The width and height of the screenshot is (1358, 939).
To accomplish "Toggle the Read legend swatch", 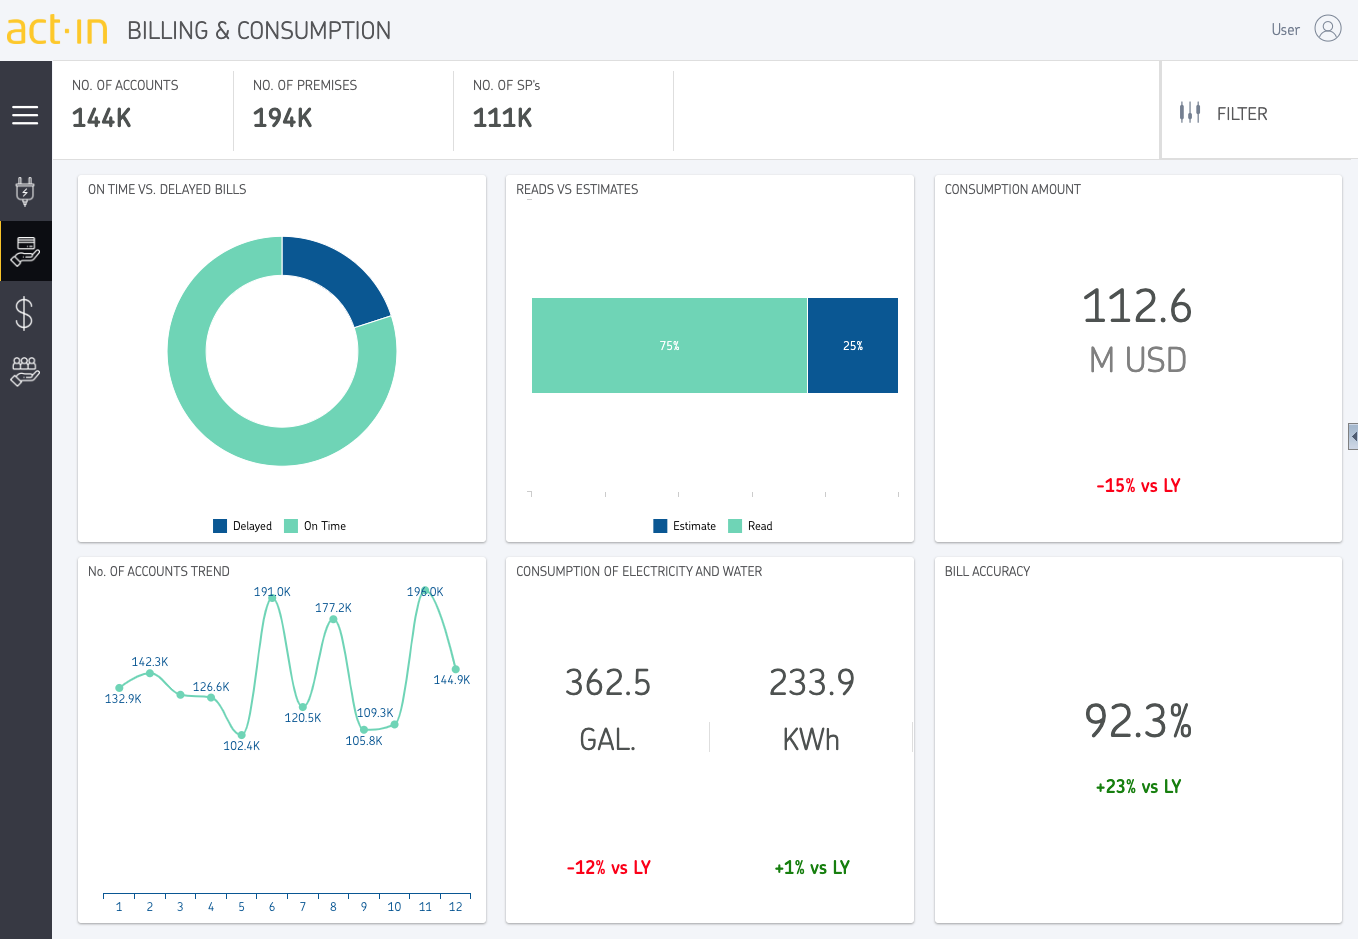I will pyautogui.click(x=735, y=526).
